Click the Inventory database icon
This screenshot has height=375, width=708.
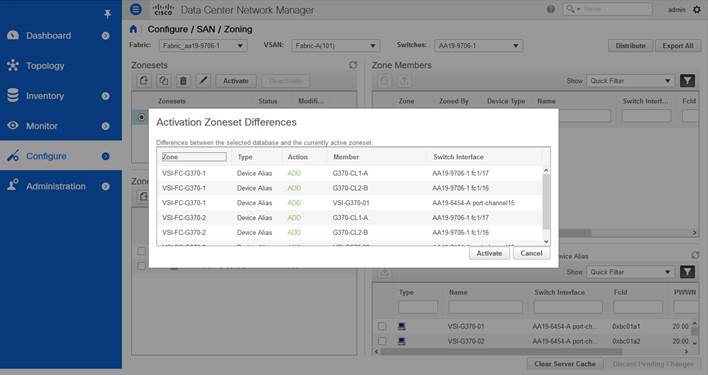13,95
